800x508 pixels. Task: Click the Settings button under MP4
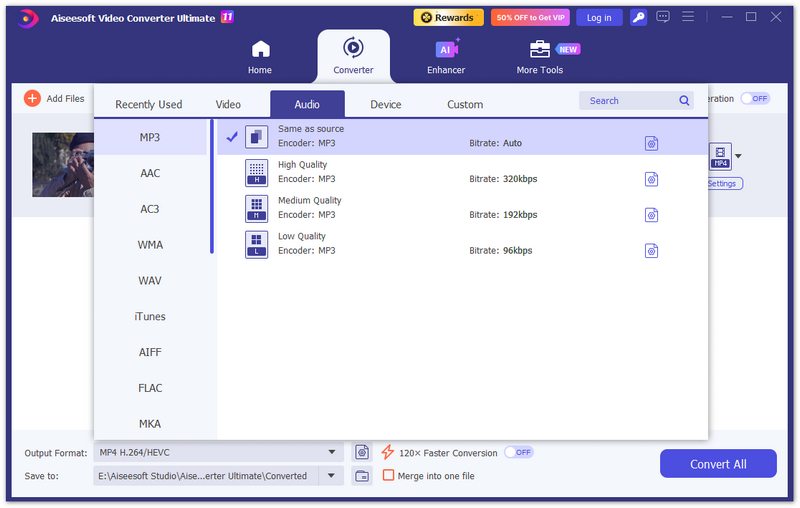coord(724,184)
